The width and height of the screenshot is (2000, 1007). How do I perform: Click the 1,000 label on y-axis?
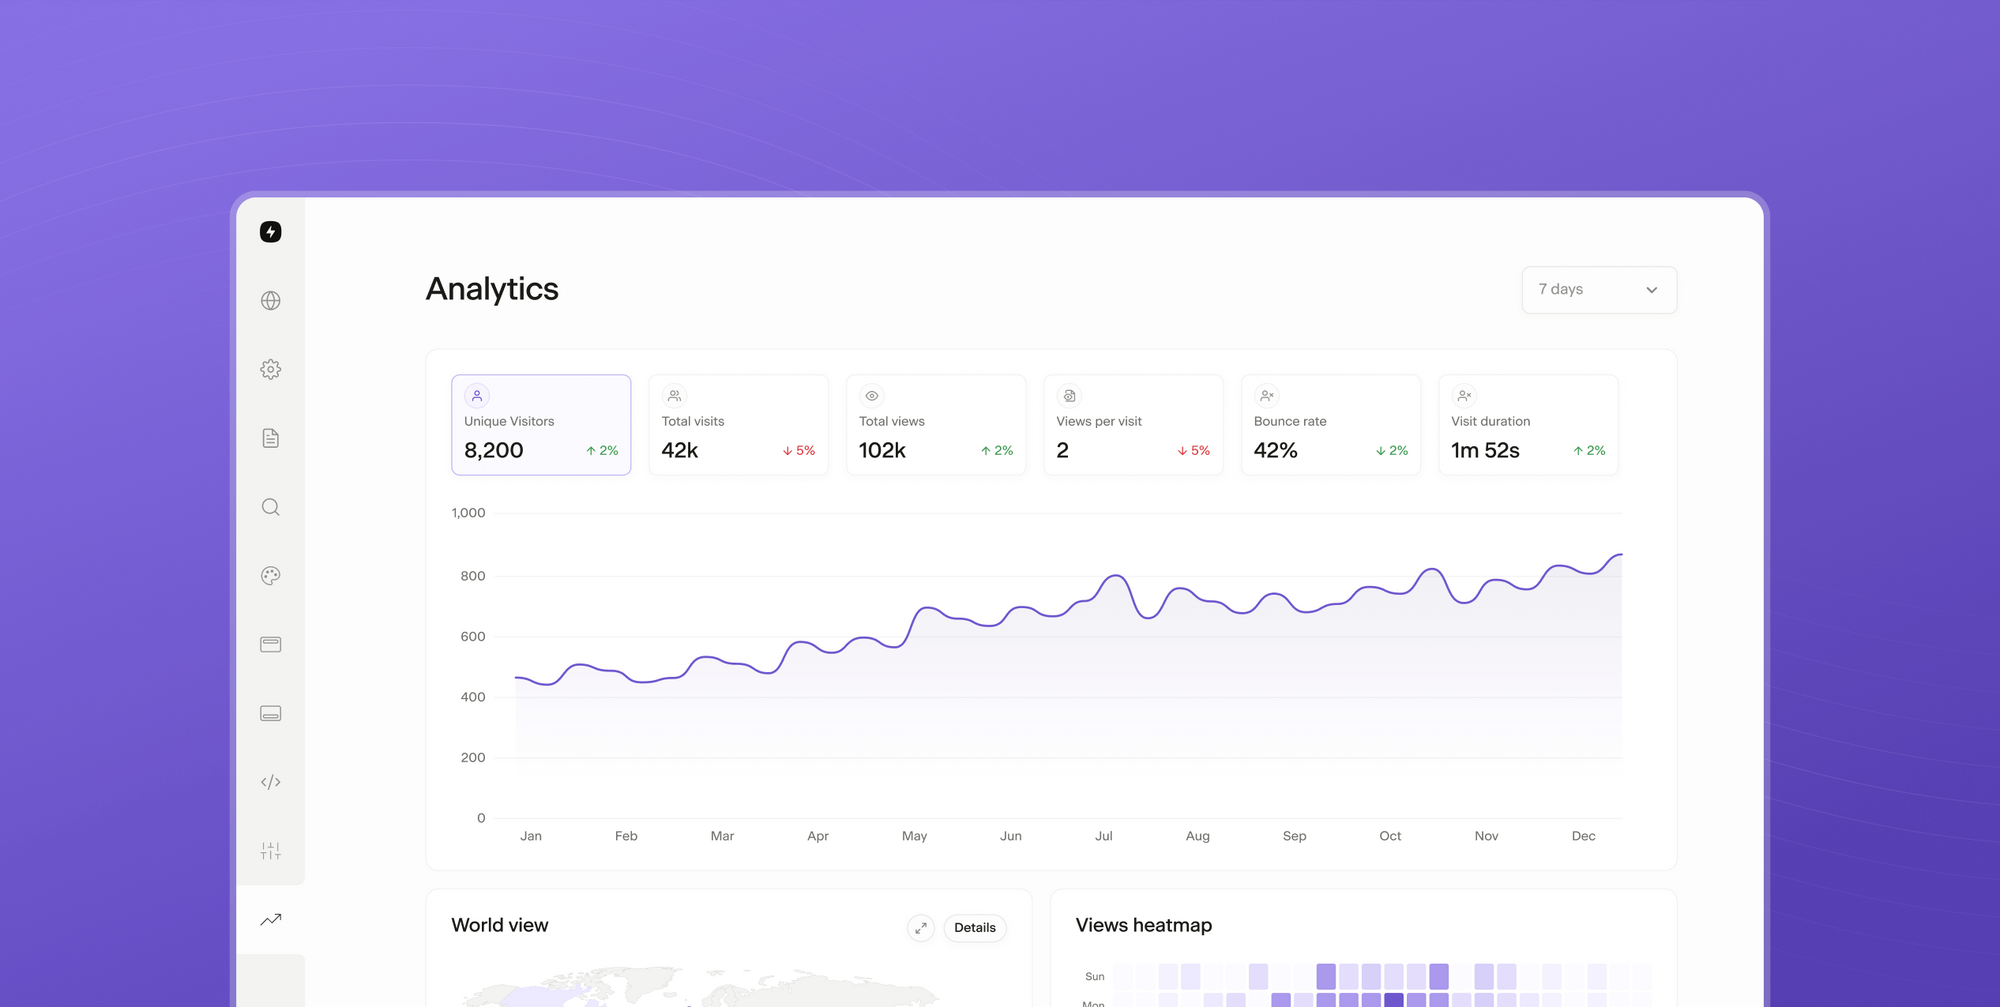(468, 513)
